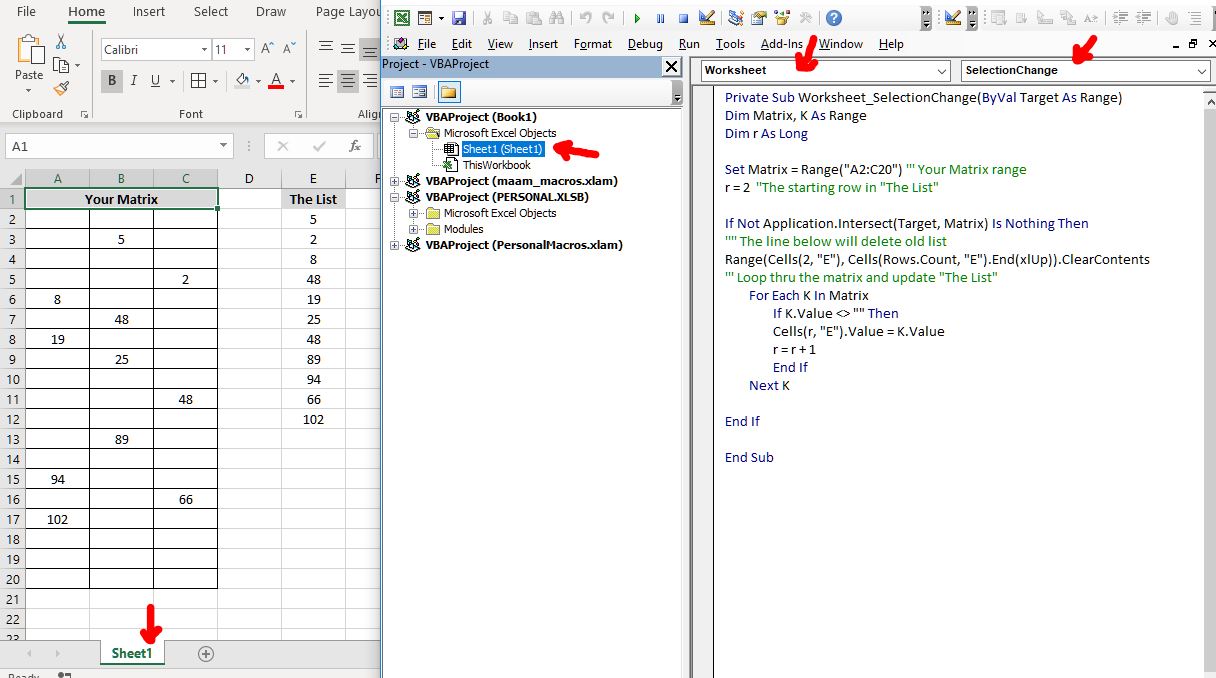Open the font size 11 dropdown
Viewport: 1216px width, 678px height.
click(248, 49)
